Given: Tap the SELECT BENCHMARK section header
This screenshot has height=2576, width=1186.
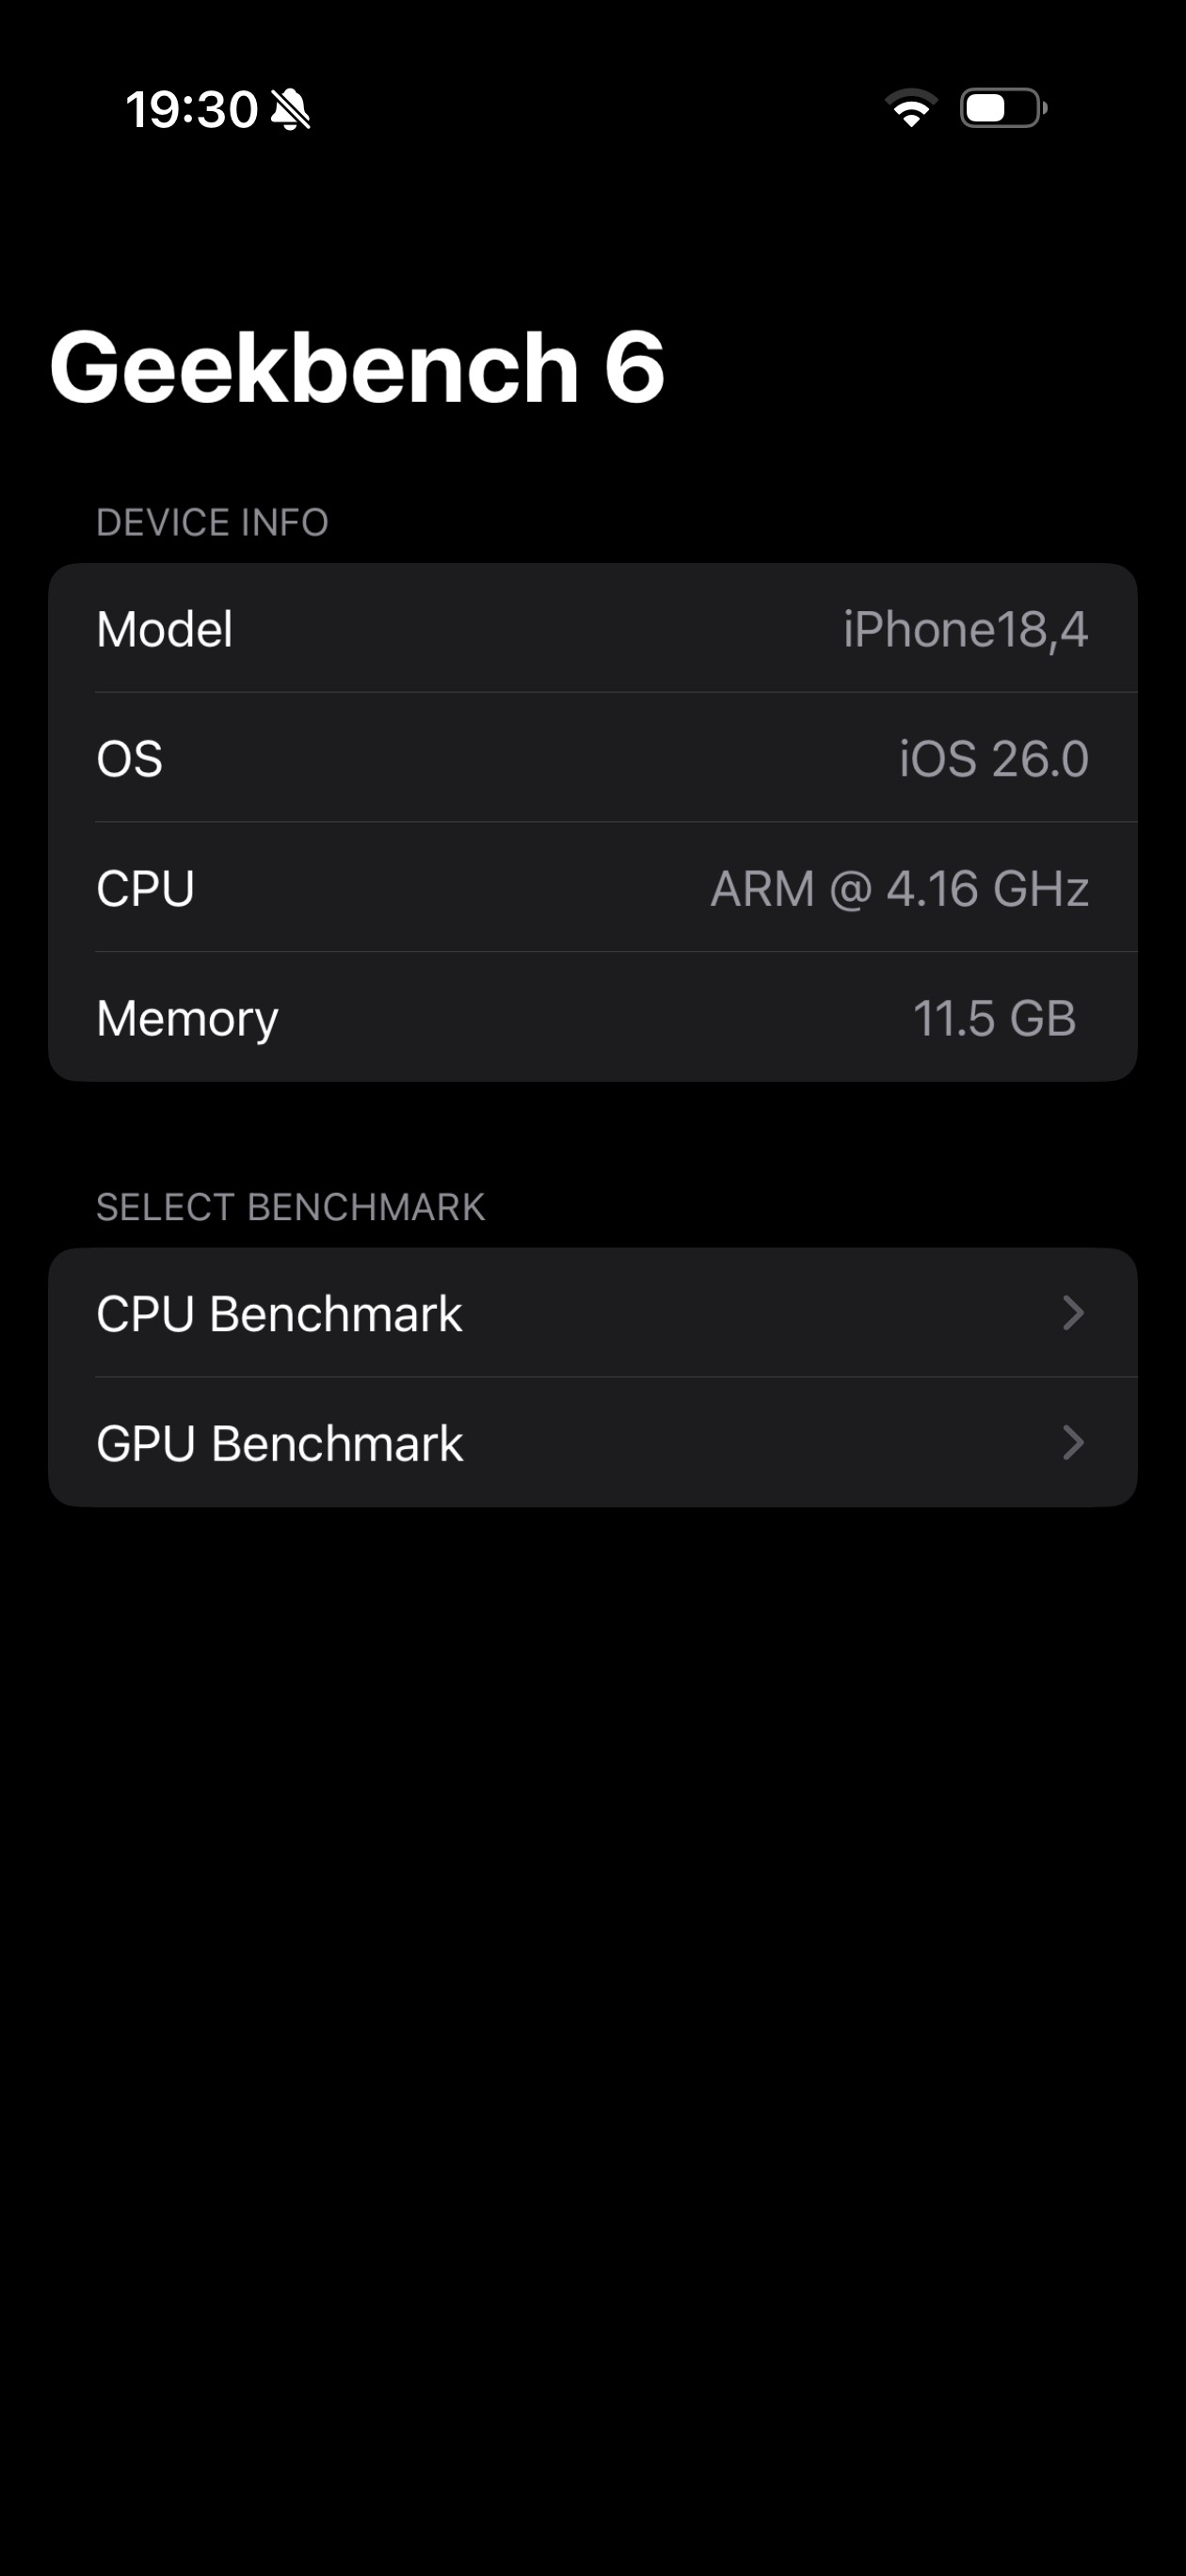Looking at the screenshot, I should point(290,1207).
